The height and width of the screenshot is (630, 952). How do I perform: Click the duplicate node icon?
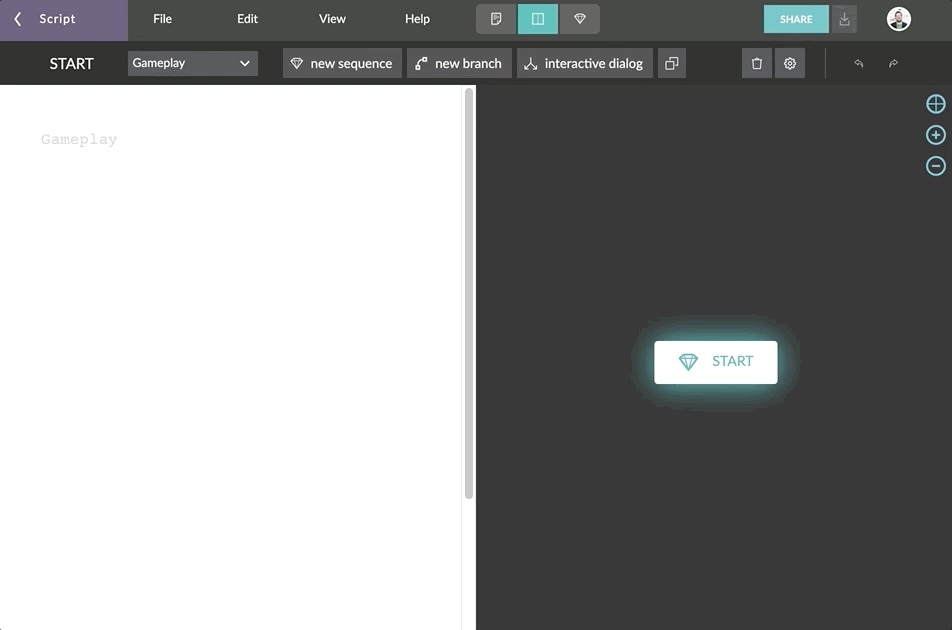tap(672, 63)
